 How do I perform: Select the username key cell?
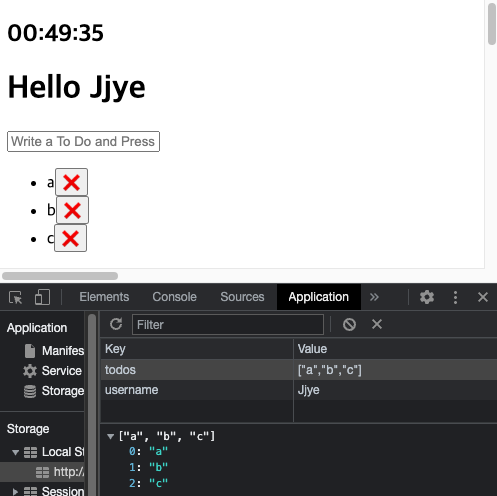(x=197, y=390)
